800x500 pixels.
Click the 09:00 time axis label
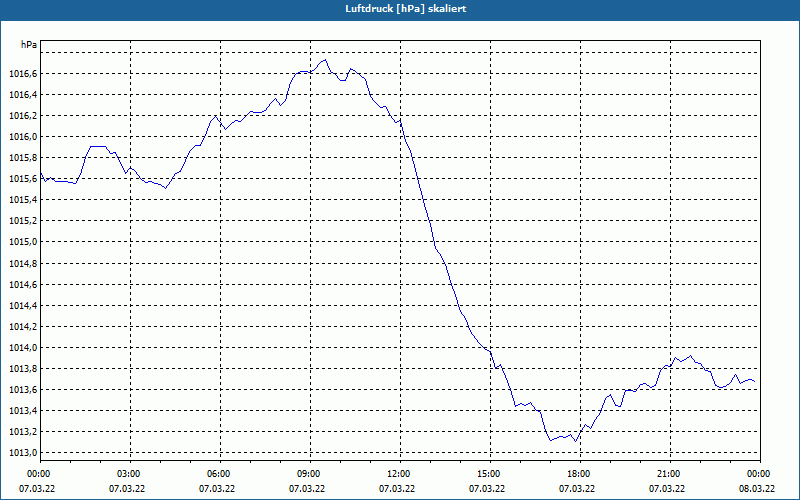[310, 474]
